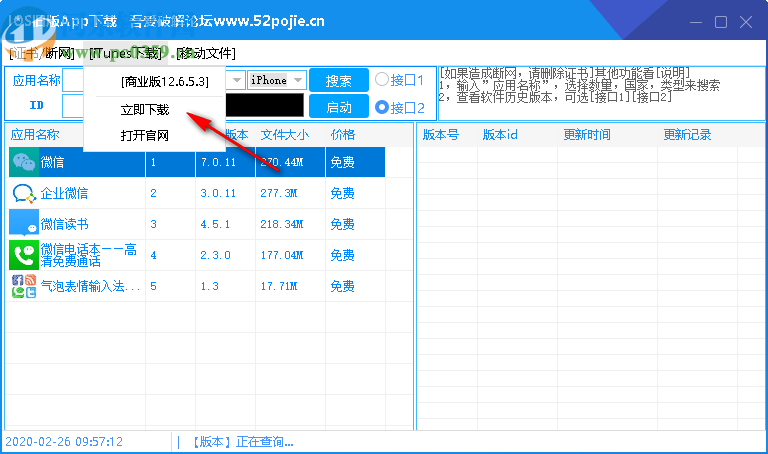Screen dimensions: 768x454
Task: Click the WeChat (微信) app icon
Action: tap(24, 162)
